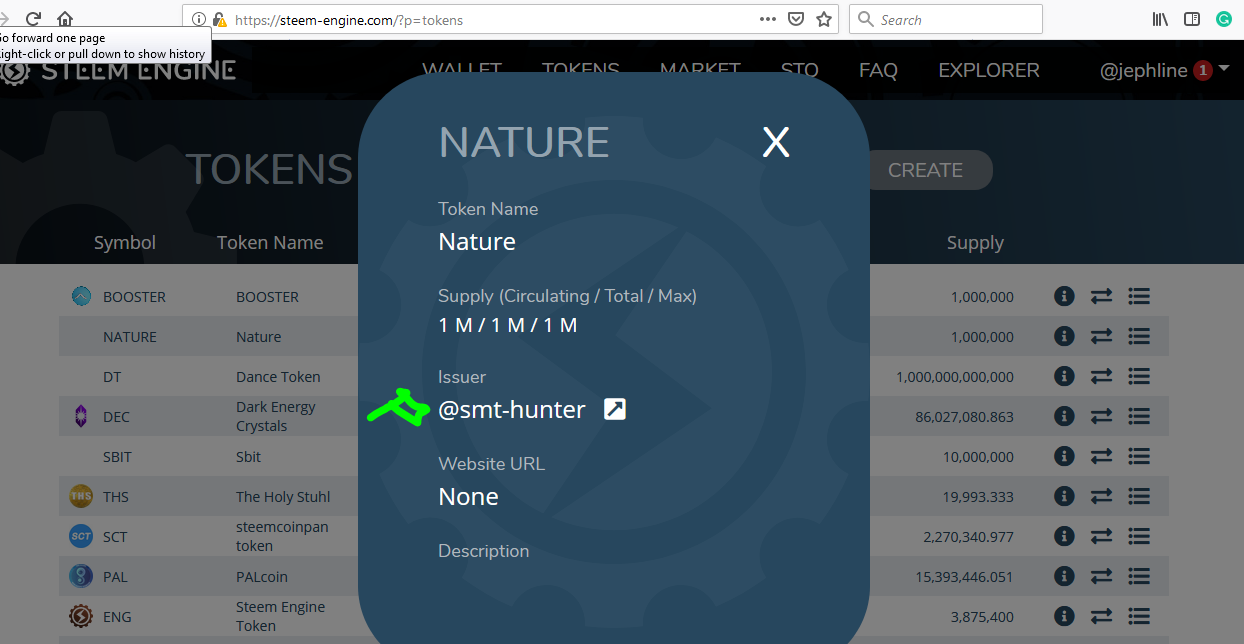Show site information for steem-engine.com

[x=198, y=19]
